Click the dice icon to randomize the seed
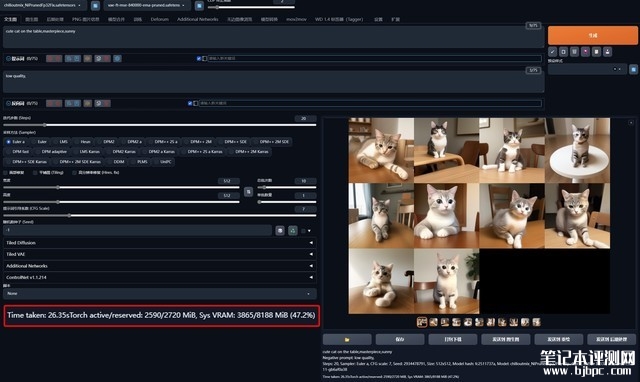 pyautogui.click(x=280, y=231)
